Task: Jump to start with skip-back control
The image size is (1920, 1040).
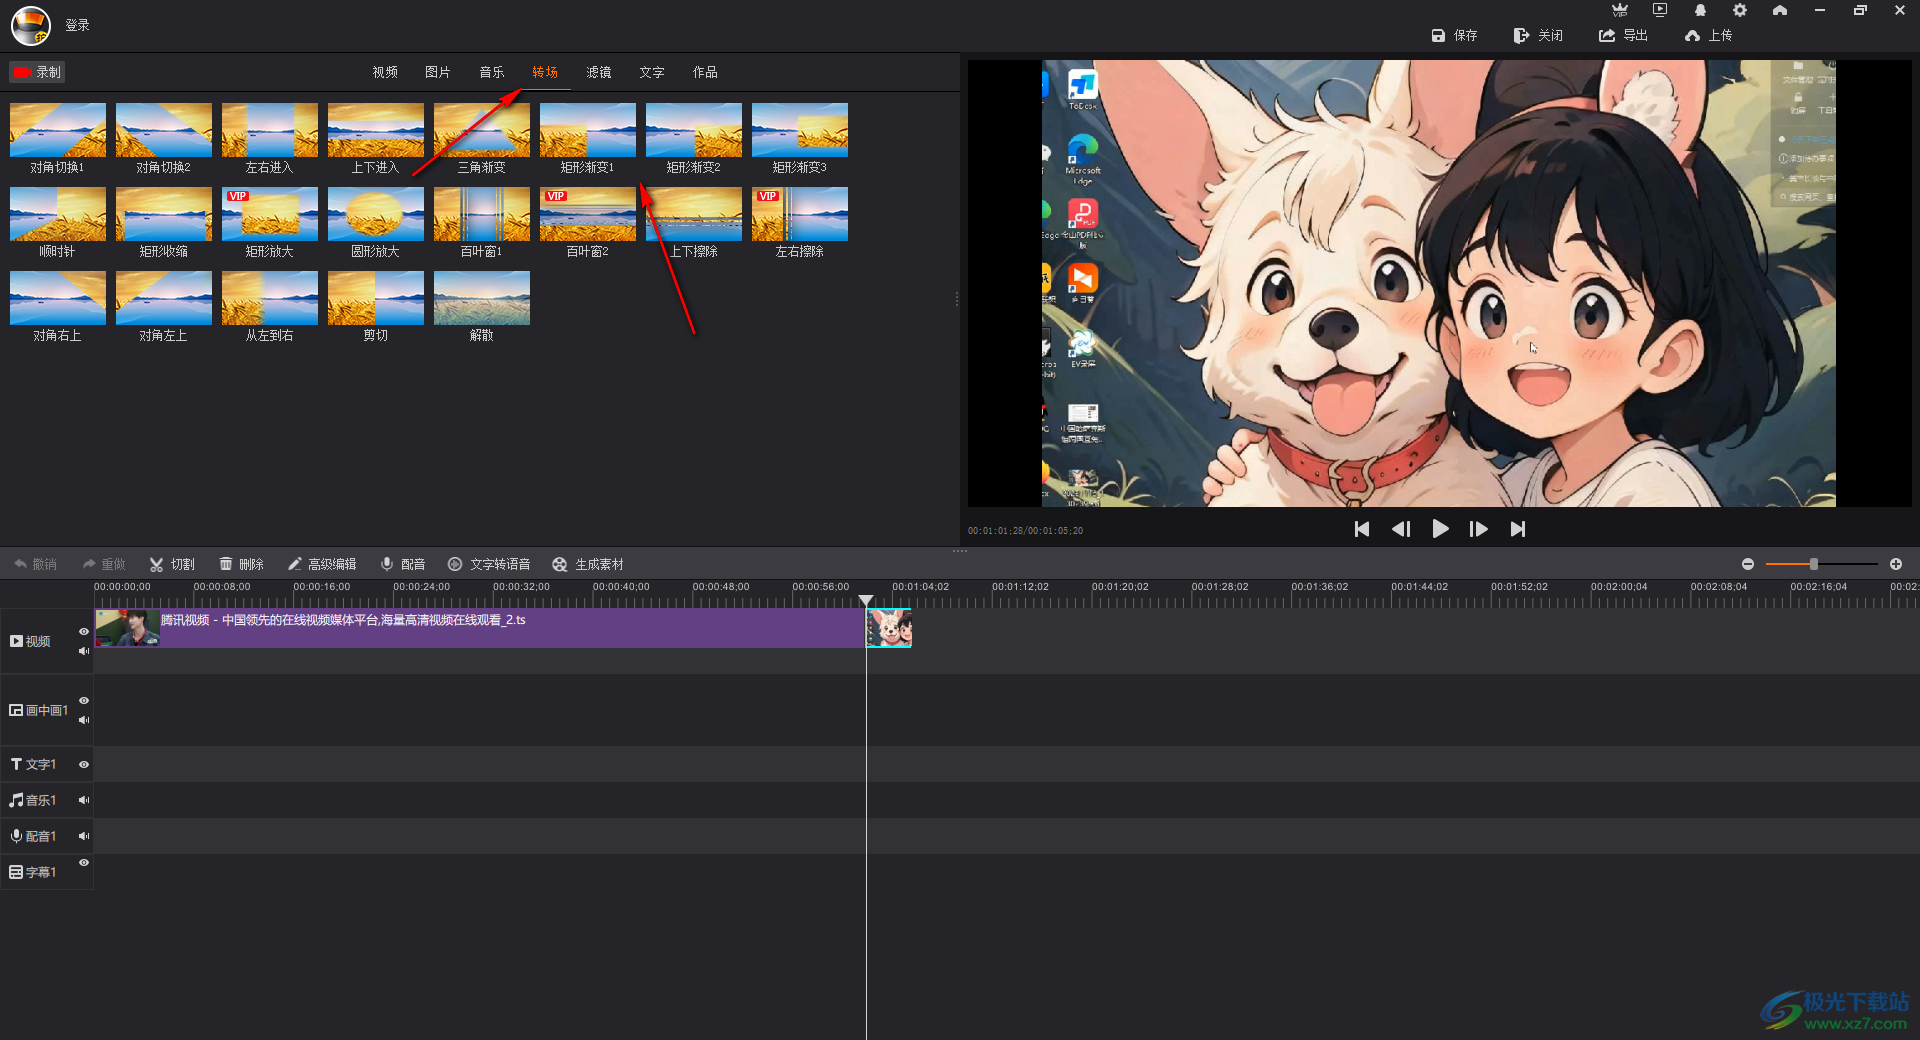Action: [1362, 529]
